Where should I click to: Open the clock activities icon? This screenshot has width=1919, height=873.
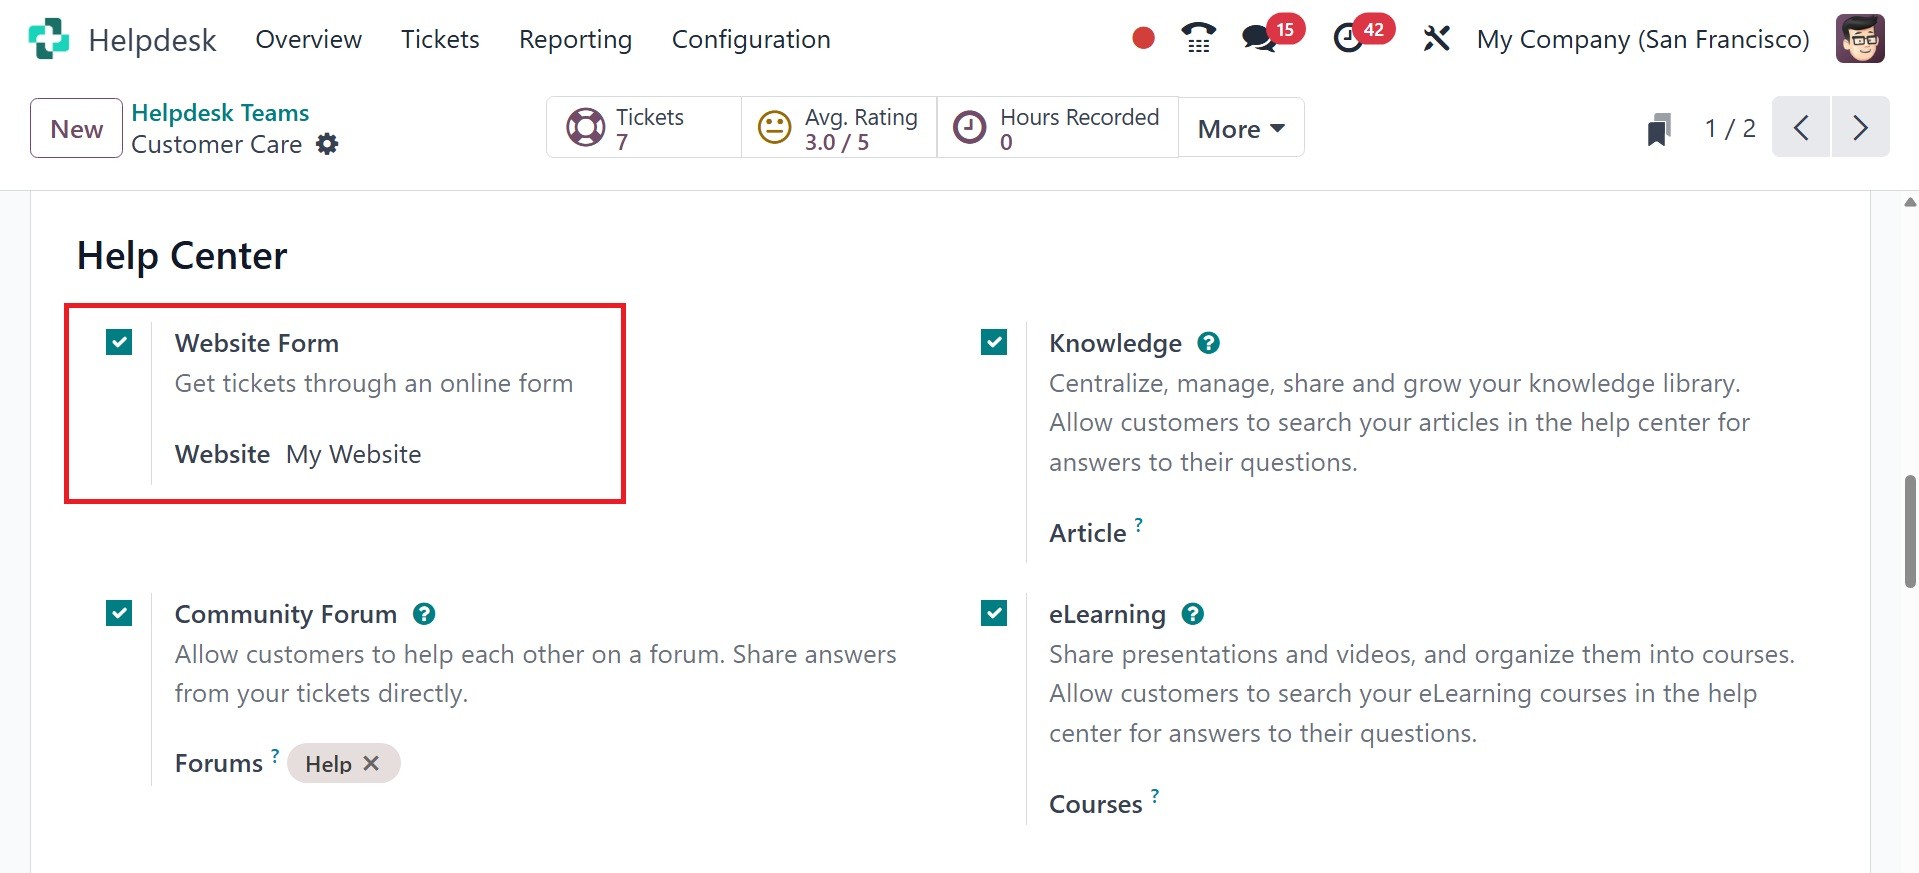(x=1348, y=39)
